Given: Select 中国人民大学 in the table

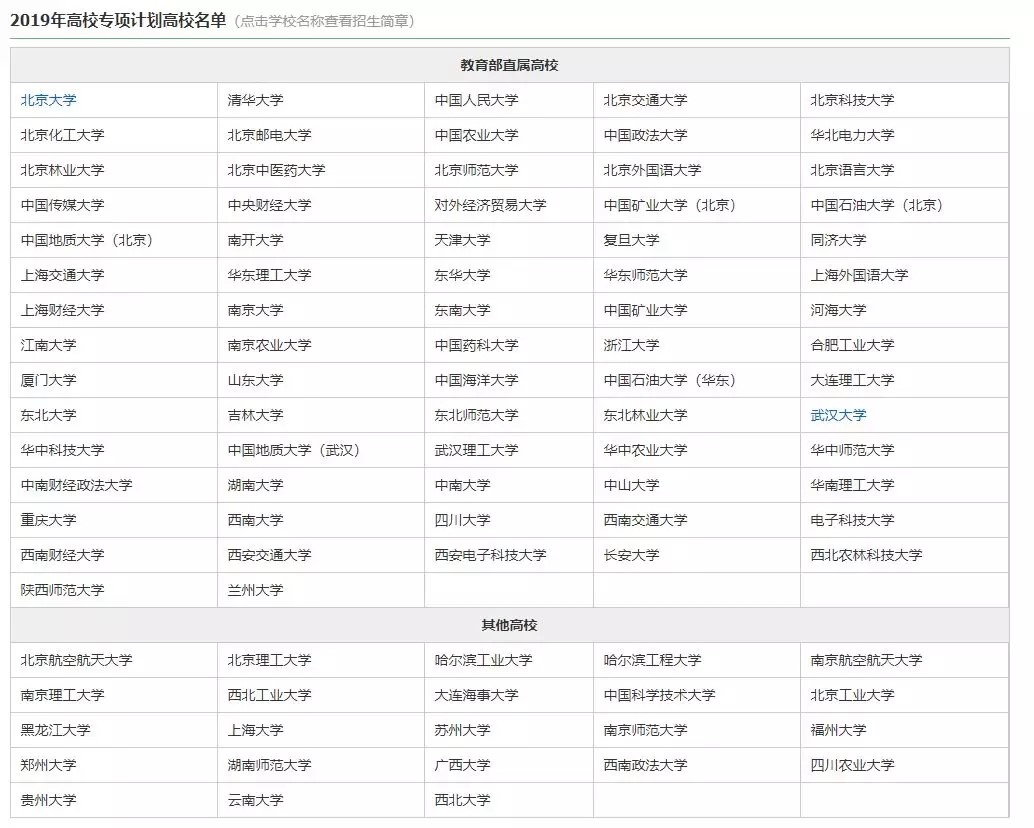Looking at the screenshot, I should 476,100.
